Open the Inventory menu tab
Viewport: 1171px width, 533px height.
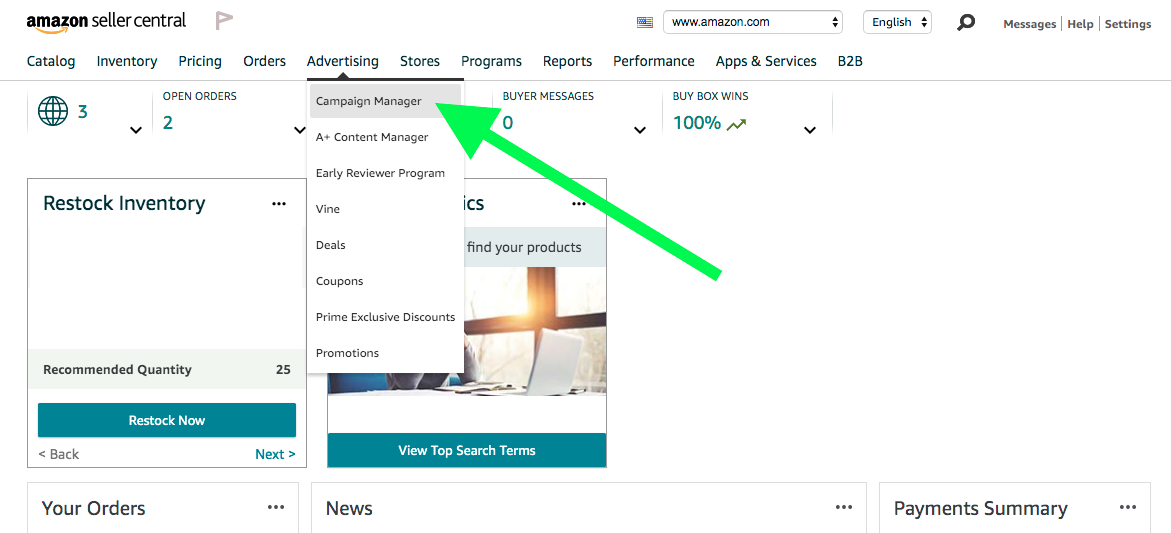point(127,61)
